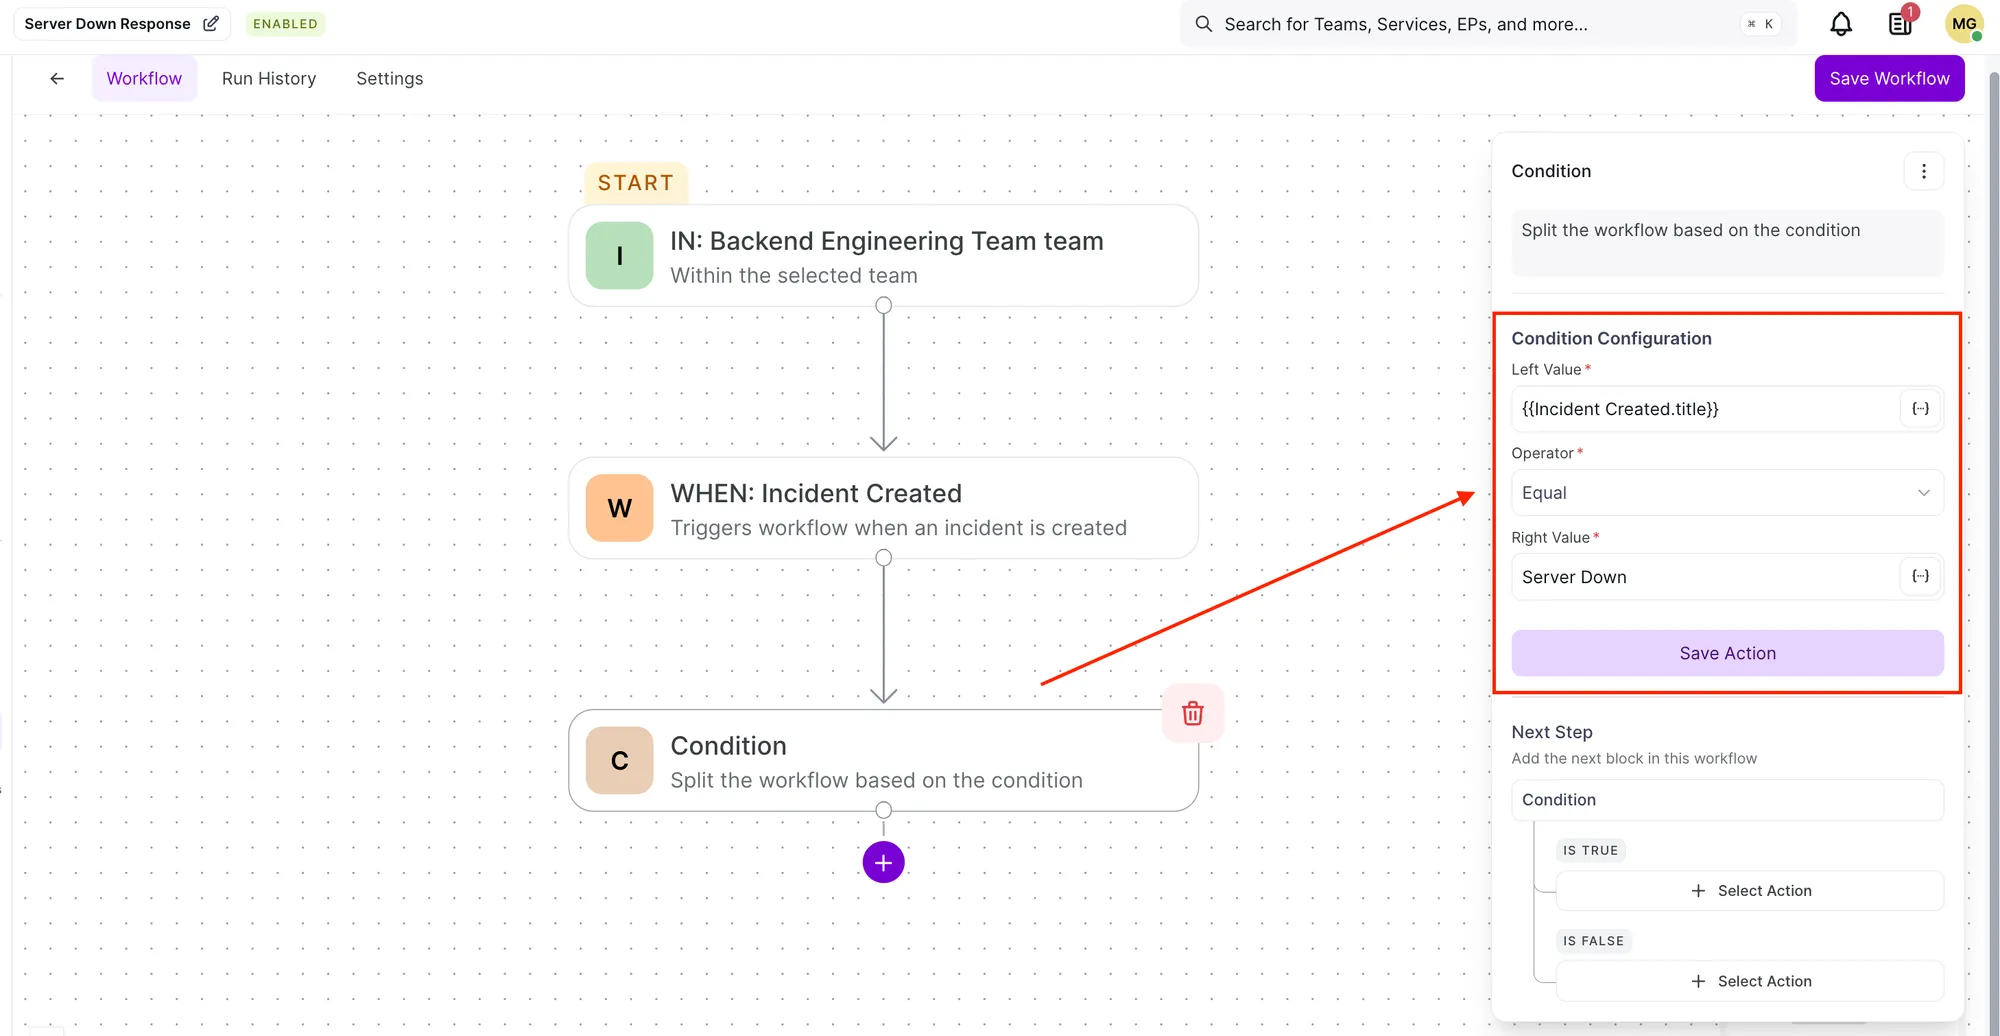Select the C condition block icon
This screenshot has height=1036, width=2000.
click(x=619, y=760)
